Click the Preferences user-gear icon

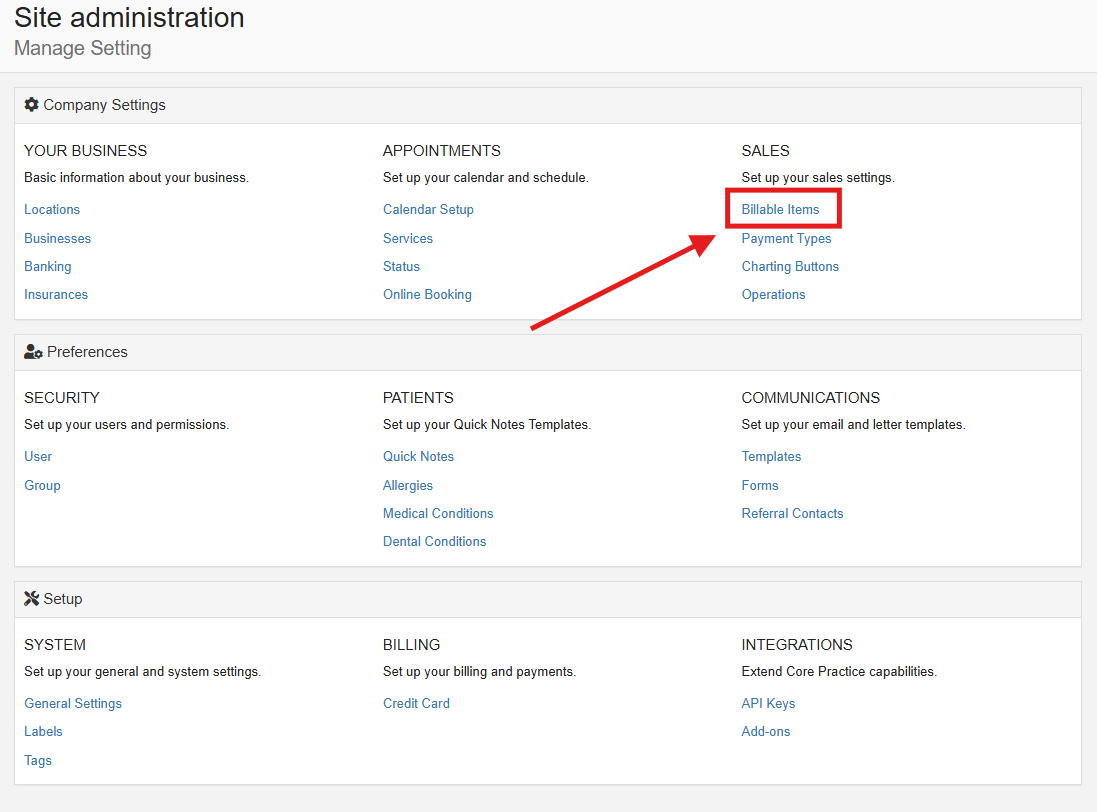tap(33, 352)
